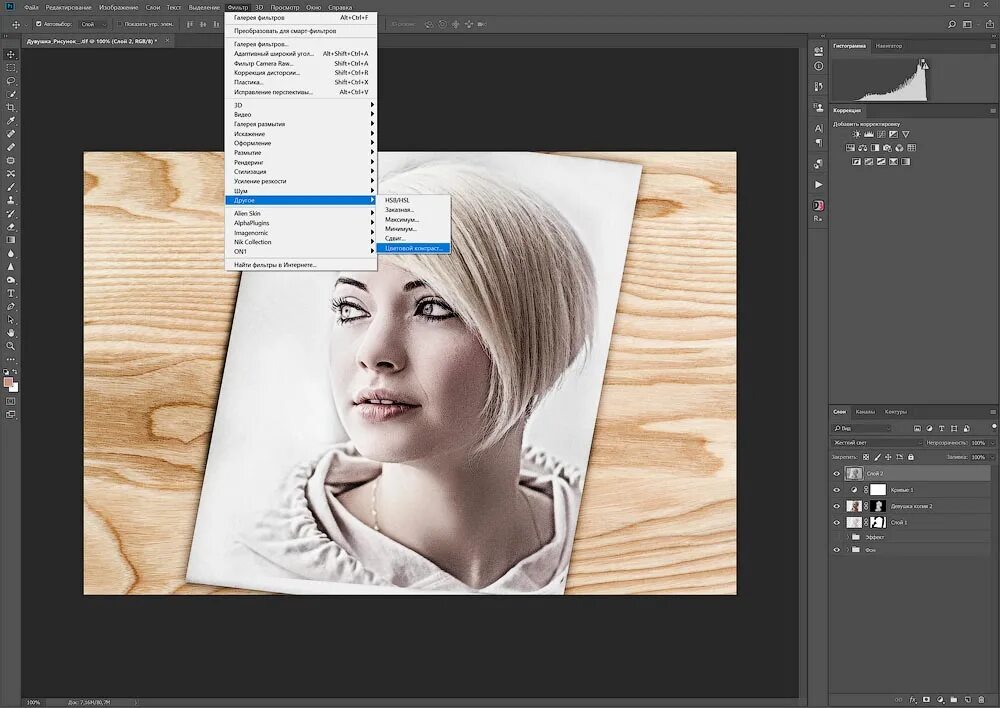This screenshot has height=708, width=1000.
Task: Select the Crop tool
Action: [x=11, y=107]
